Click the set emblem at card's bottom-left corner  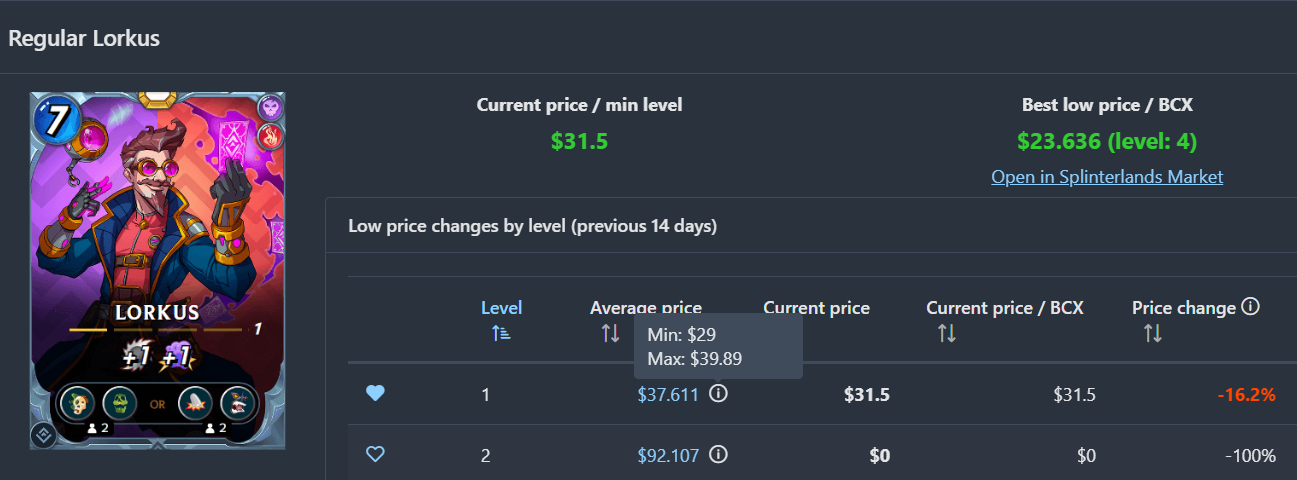(x=43, y=434)
